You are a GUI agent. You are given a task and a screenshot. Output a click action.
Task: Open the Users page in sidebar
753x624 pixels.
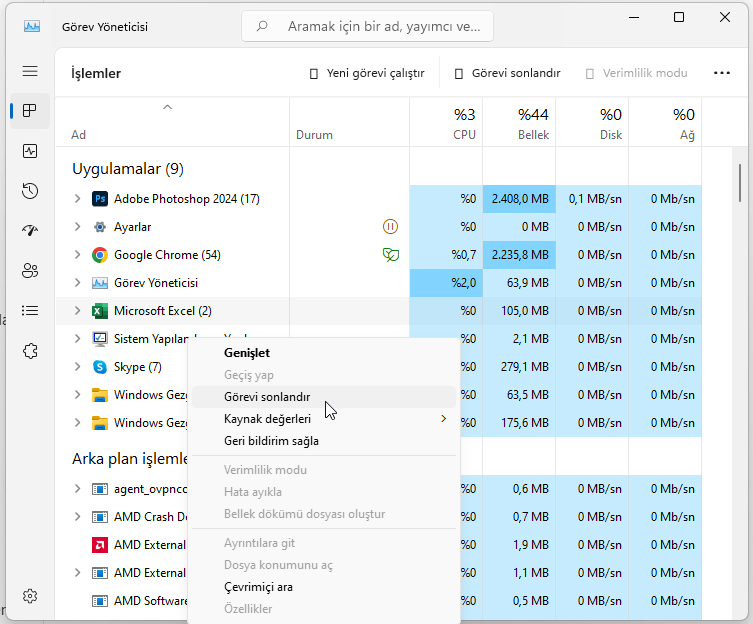point(30,270)
